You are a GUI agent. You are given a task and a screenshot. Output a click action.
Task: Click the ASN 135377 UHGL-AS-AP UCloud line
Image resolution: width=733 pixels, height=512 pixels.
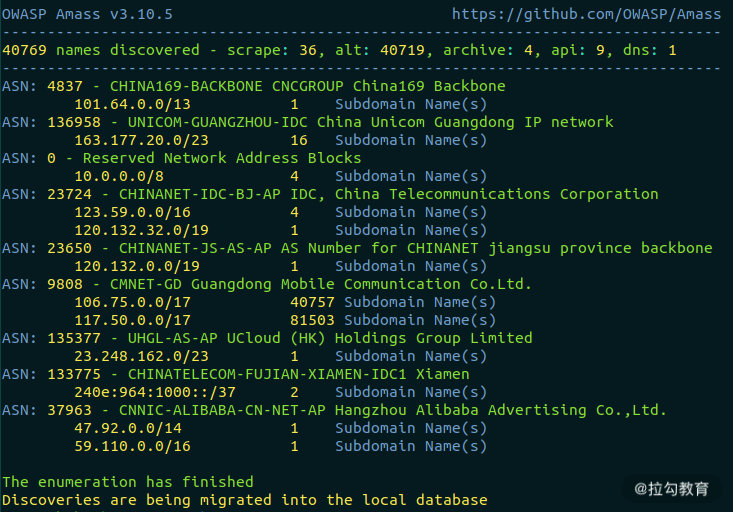point(267,338)
